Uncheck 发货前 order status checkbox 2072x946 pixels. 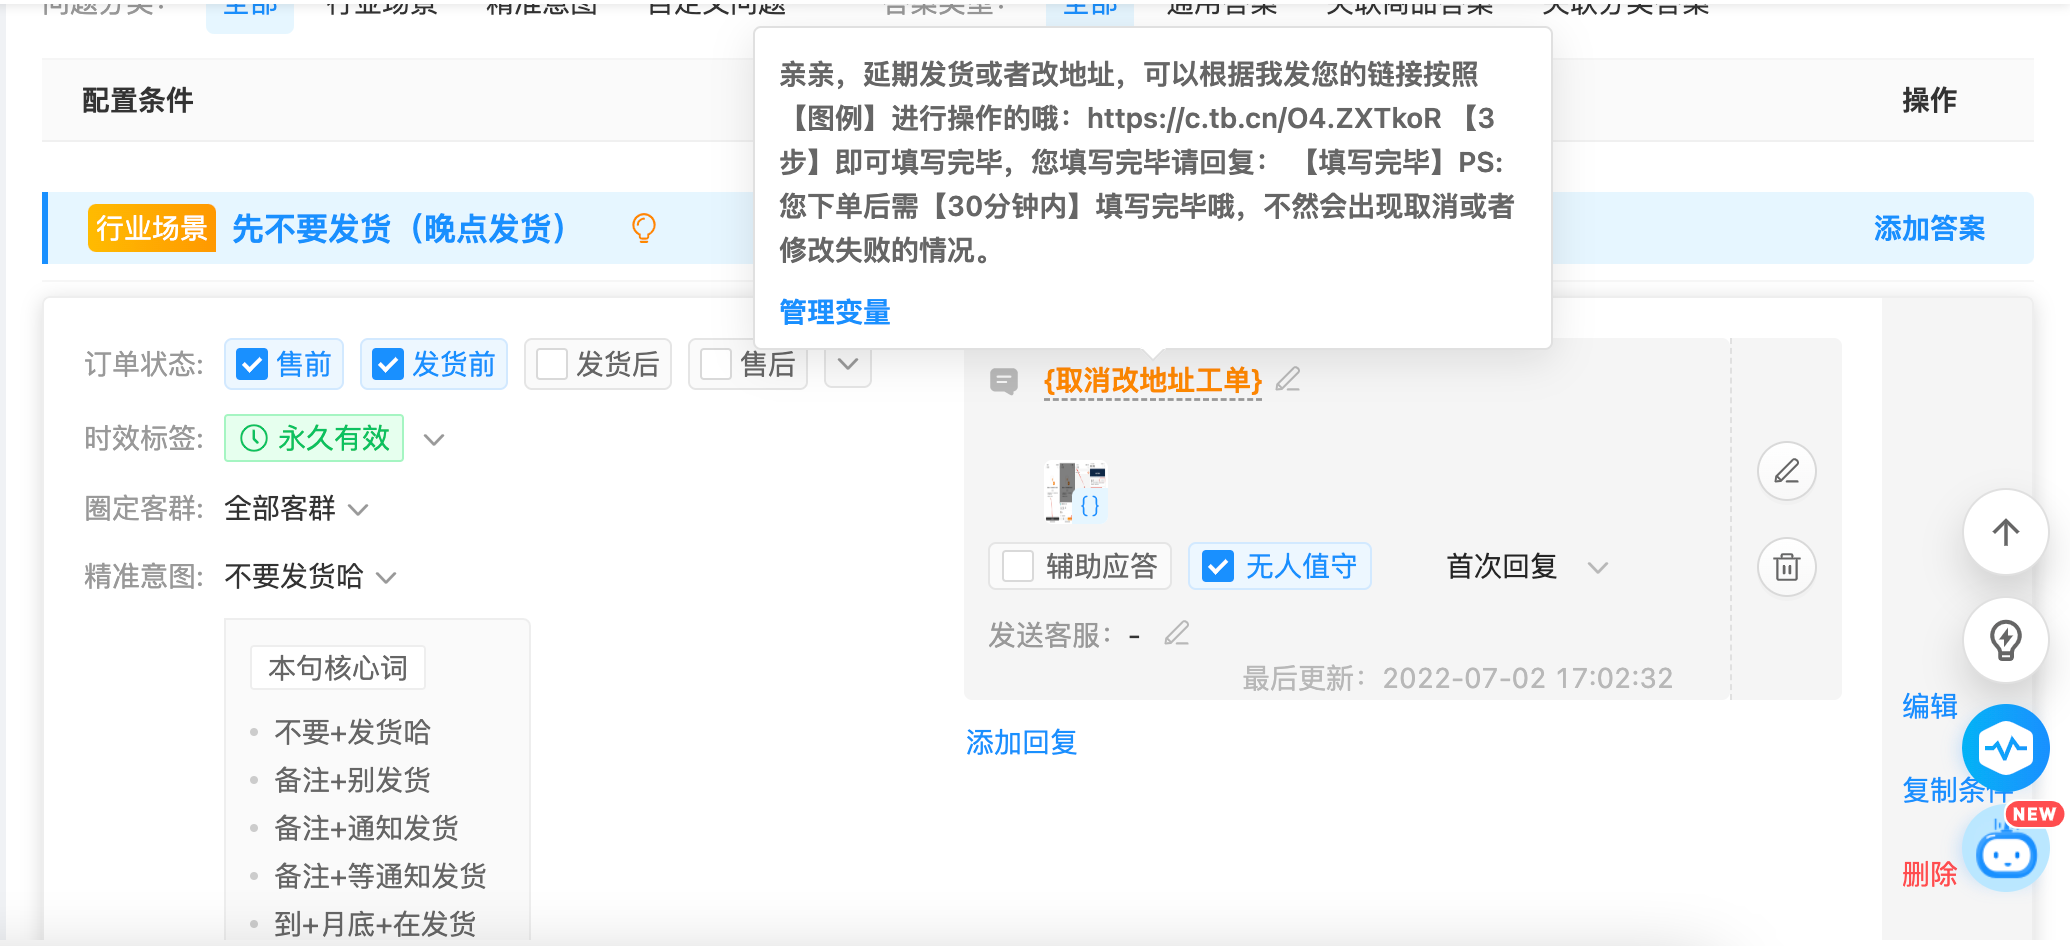[387, 364]
